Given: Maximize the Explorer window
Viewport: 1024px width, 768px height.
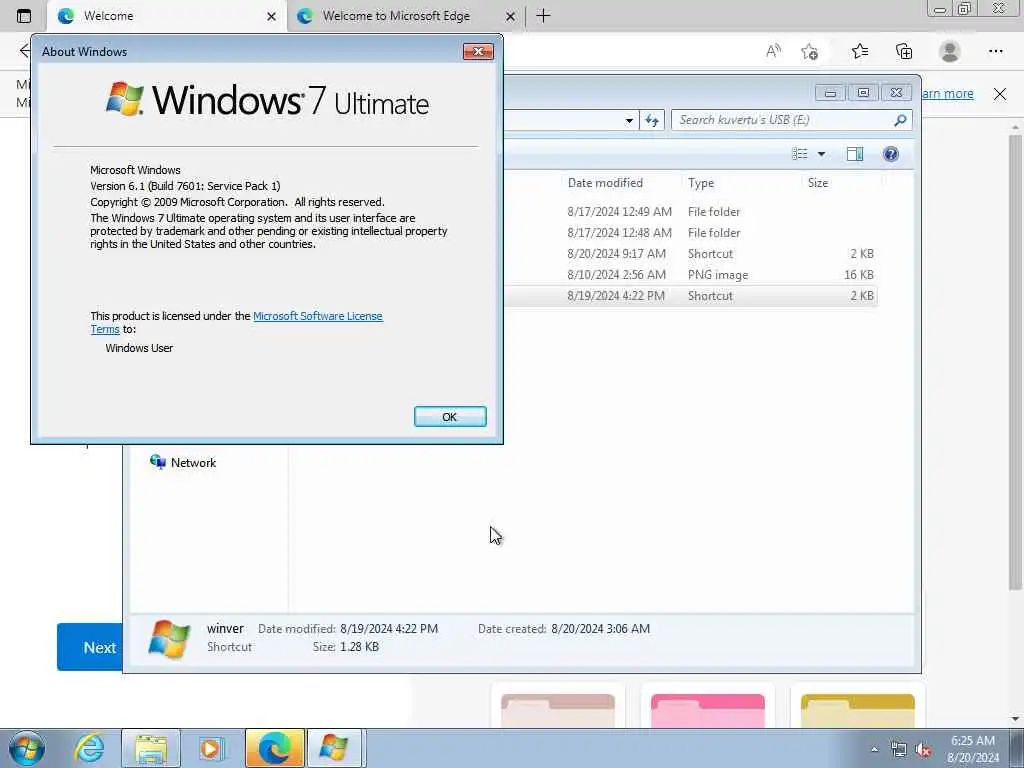Looking at the screenshot, I should coord(863,93).
